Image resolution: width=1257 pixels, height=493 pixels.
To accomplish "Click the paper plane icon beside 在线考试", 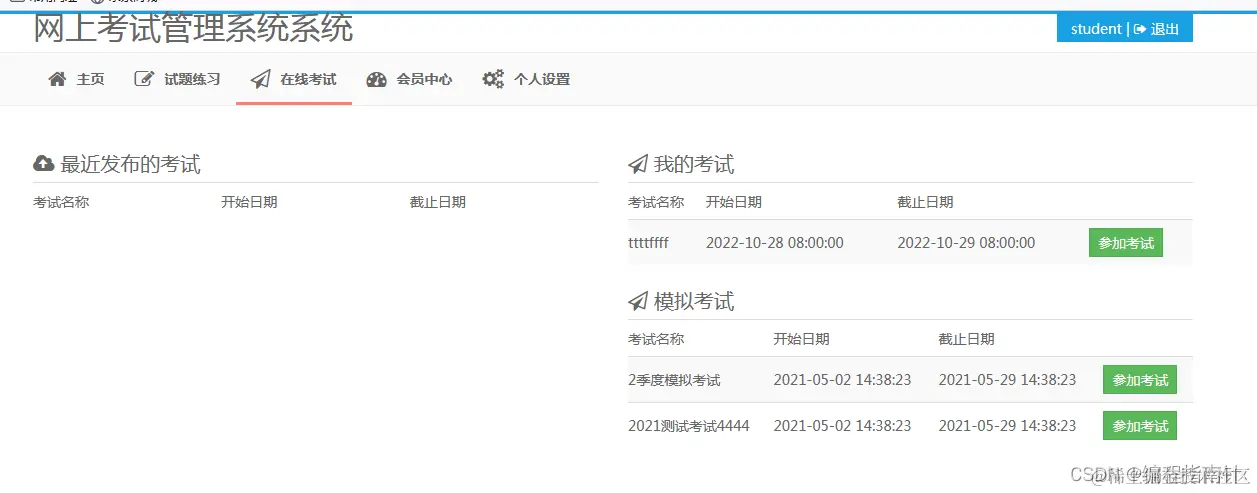I will click(261, 79).
